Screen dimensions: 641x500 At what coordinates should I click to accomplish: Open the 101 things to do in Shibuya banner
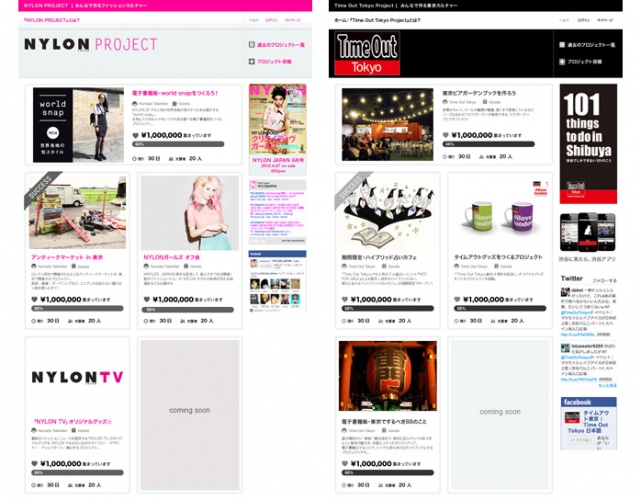click(588, 143)
